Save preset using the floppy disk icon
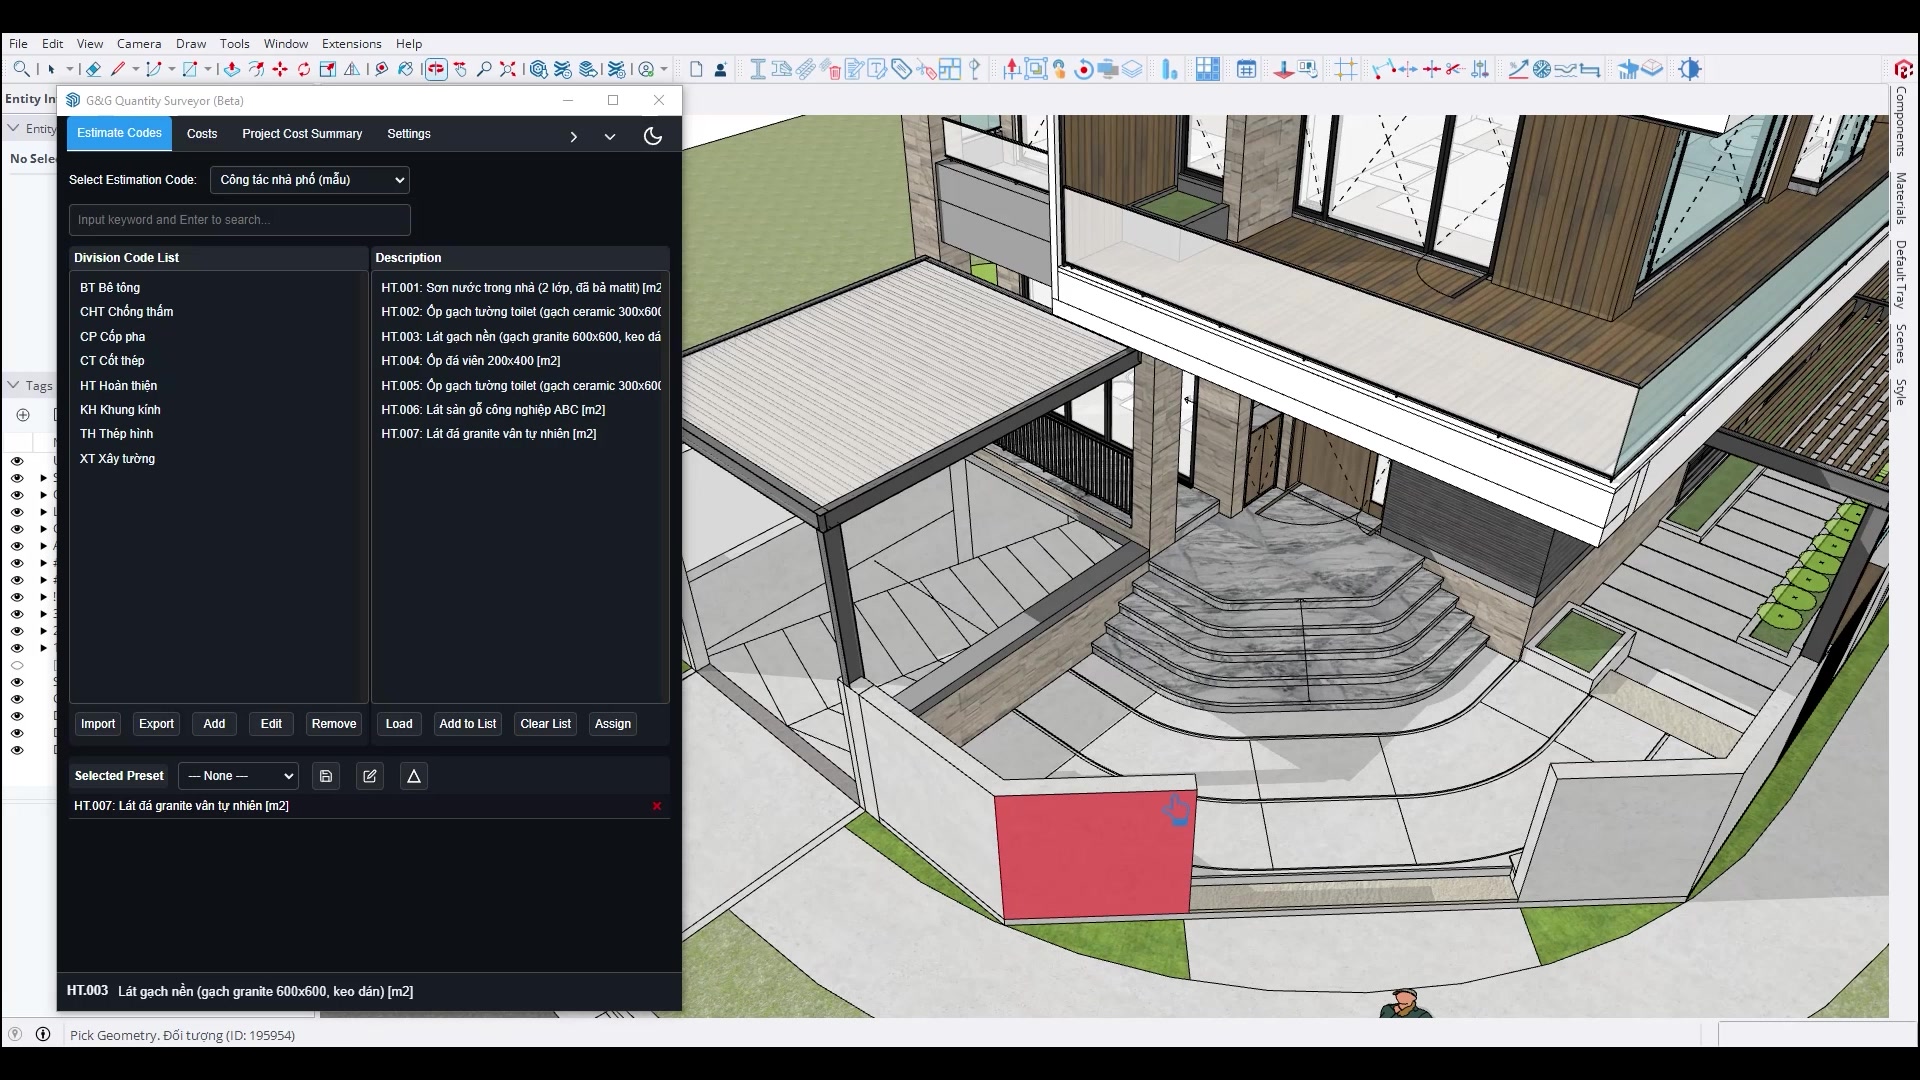Viewport: 1920px width, 1080px height. [x=326, y=776]
